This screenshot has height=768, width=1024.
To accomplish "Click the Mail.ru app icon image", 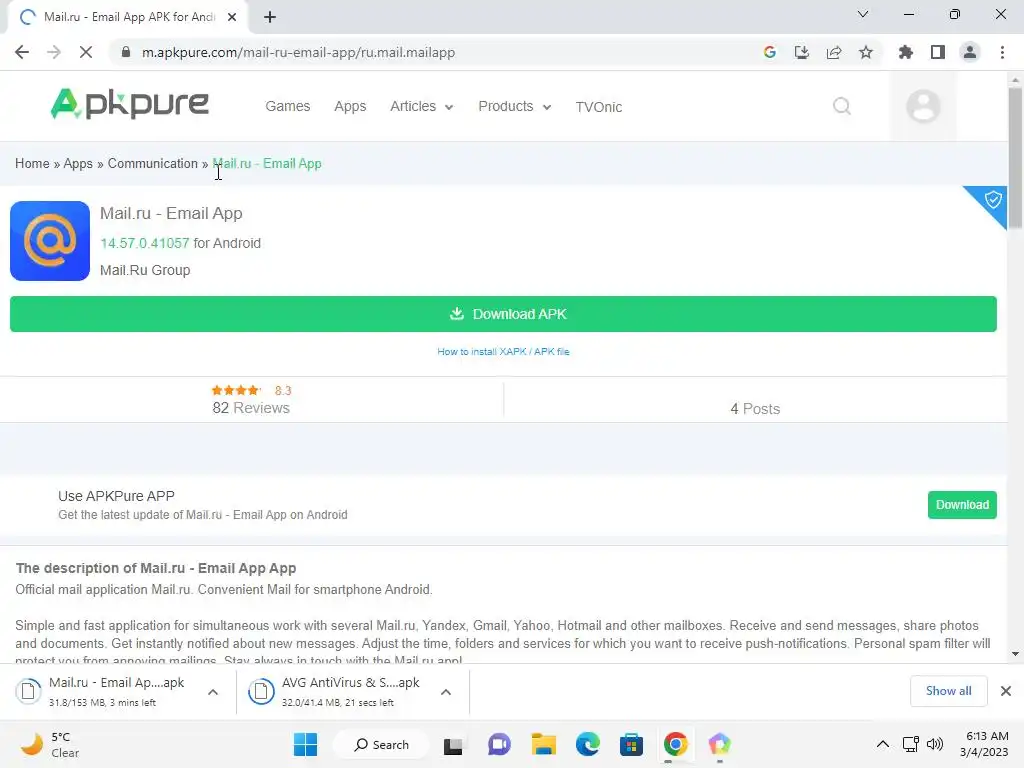I will [50, 241].
